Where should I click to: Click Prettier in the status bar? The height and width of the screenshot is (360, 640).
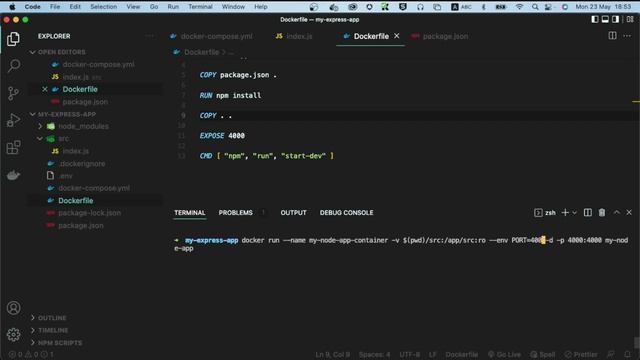581,354
